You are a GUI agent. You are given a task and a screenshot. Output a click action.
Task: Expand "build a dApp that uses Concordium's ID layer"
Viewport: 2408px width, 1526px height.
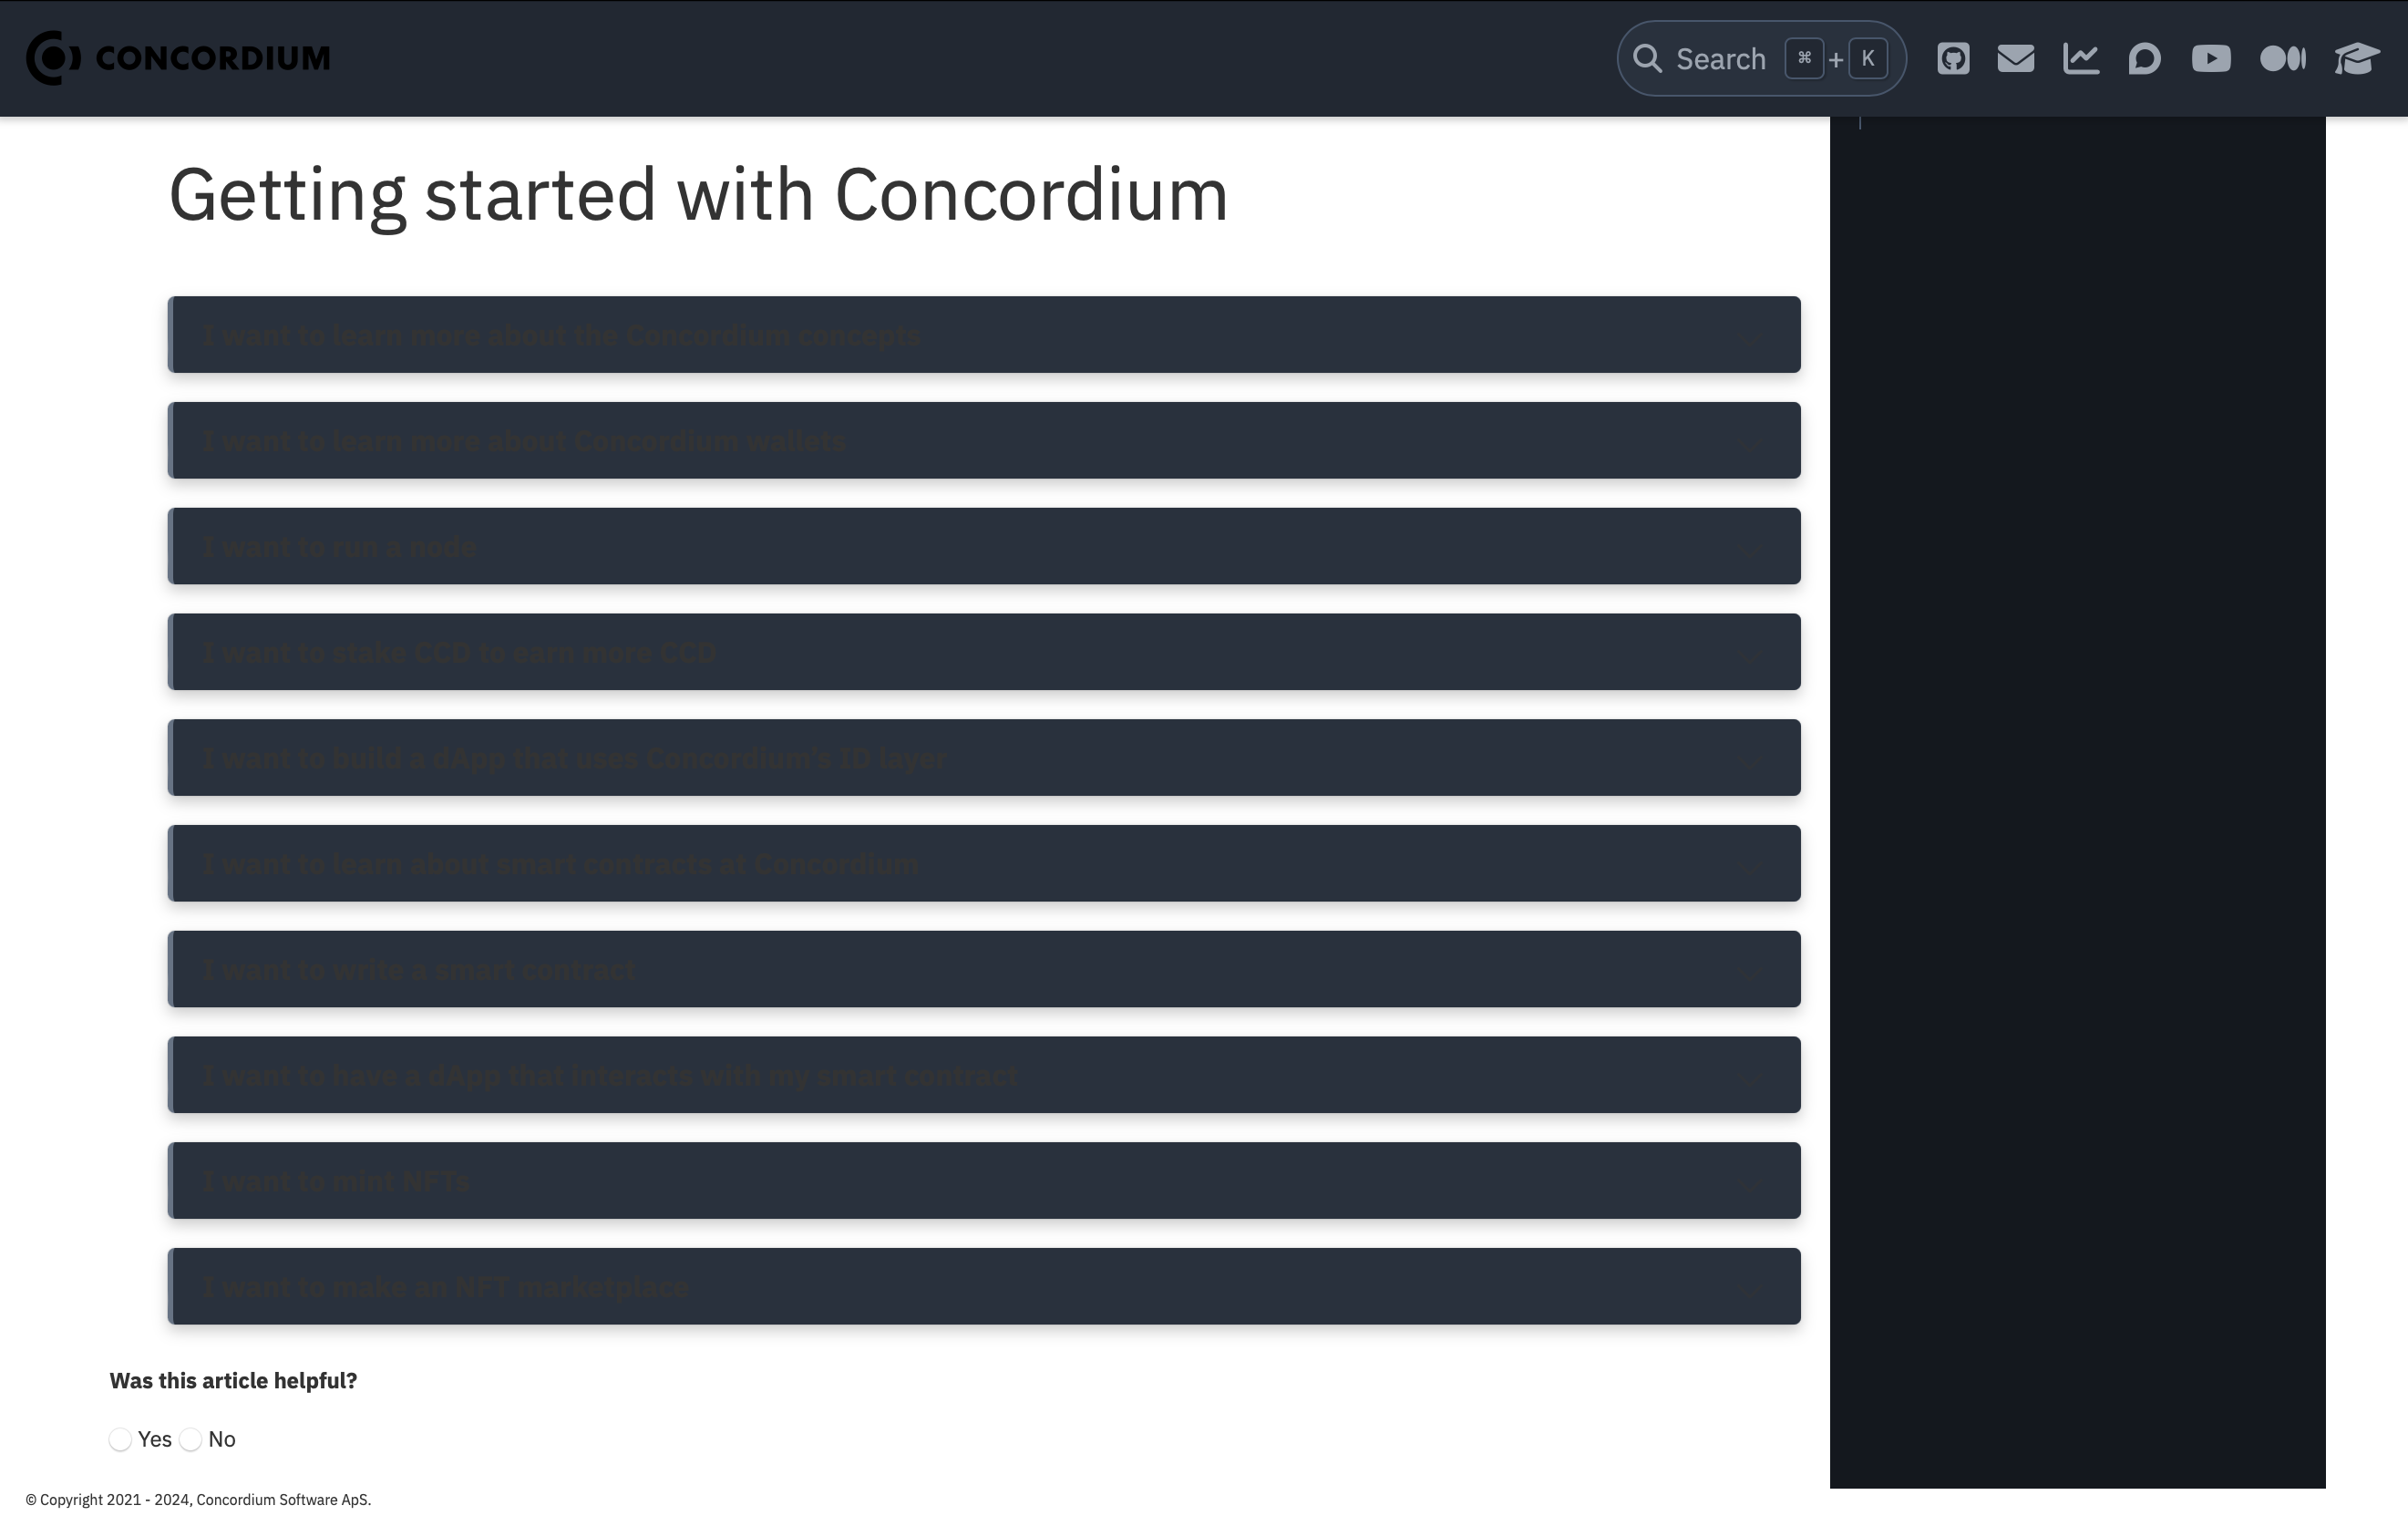[984, 758]
